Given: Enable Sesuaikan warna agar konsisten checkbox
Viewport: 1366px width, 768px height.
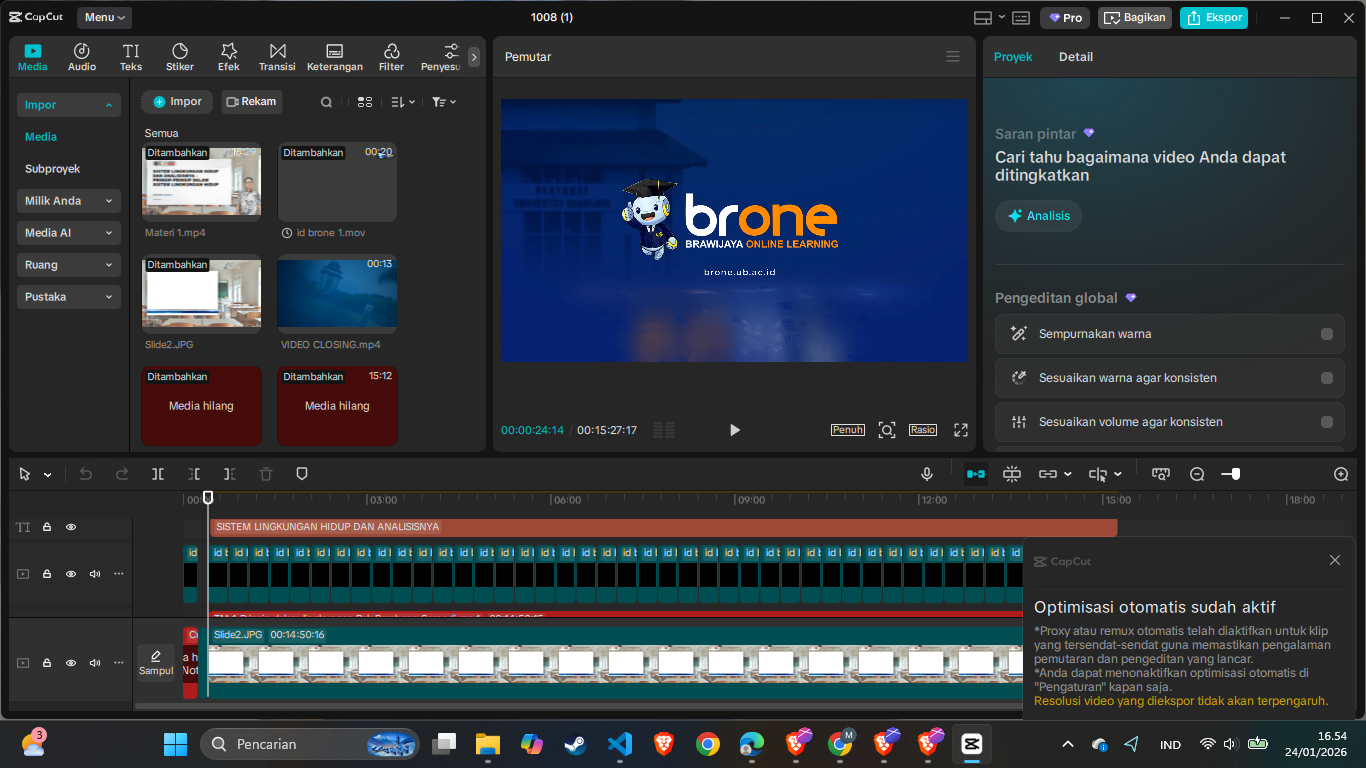Looking at the screenshot, I should [x=1327, y=378].
